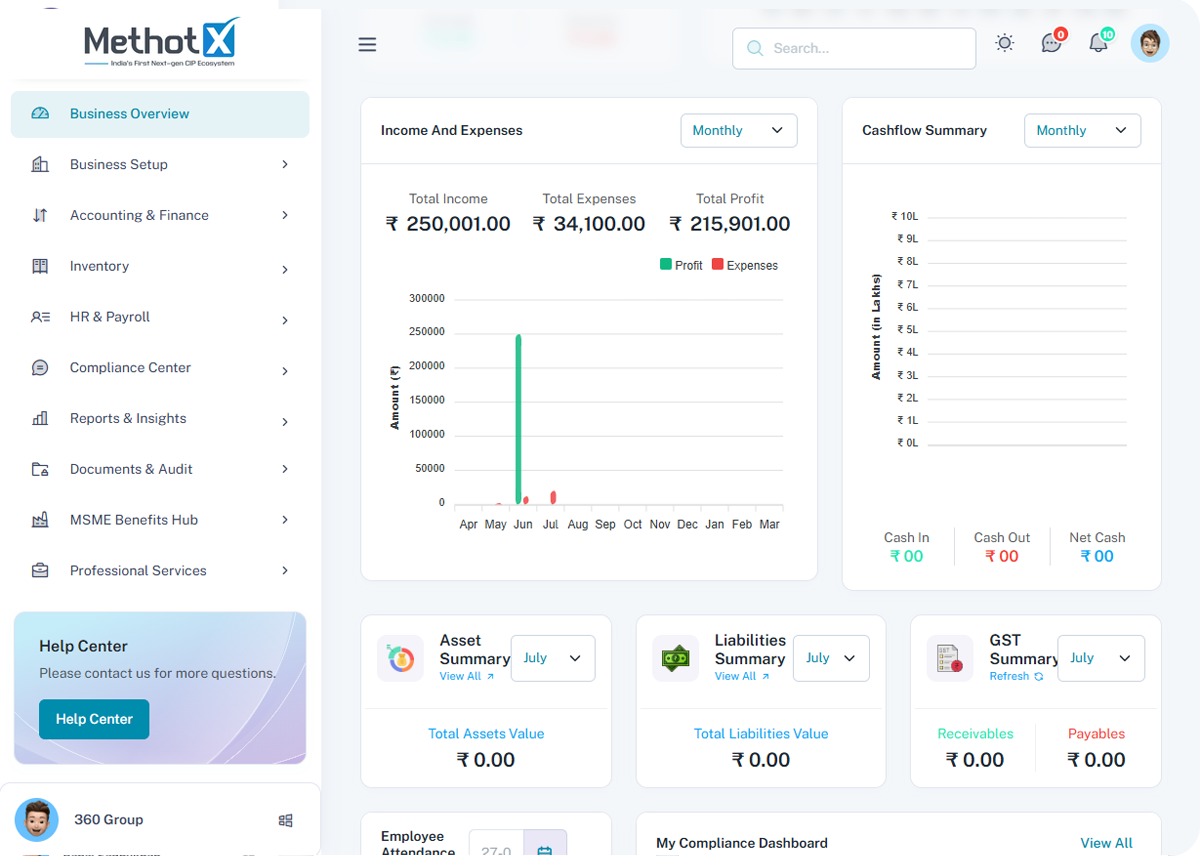Open Cashflow Summary Monthly dropdown
This screenshot has height=858, width=1200.
1082,131
